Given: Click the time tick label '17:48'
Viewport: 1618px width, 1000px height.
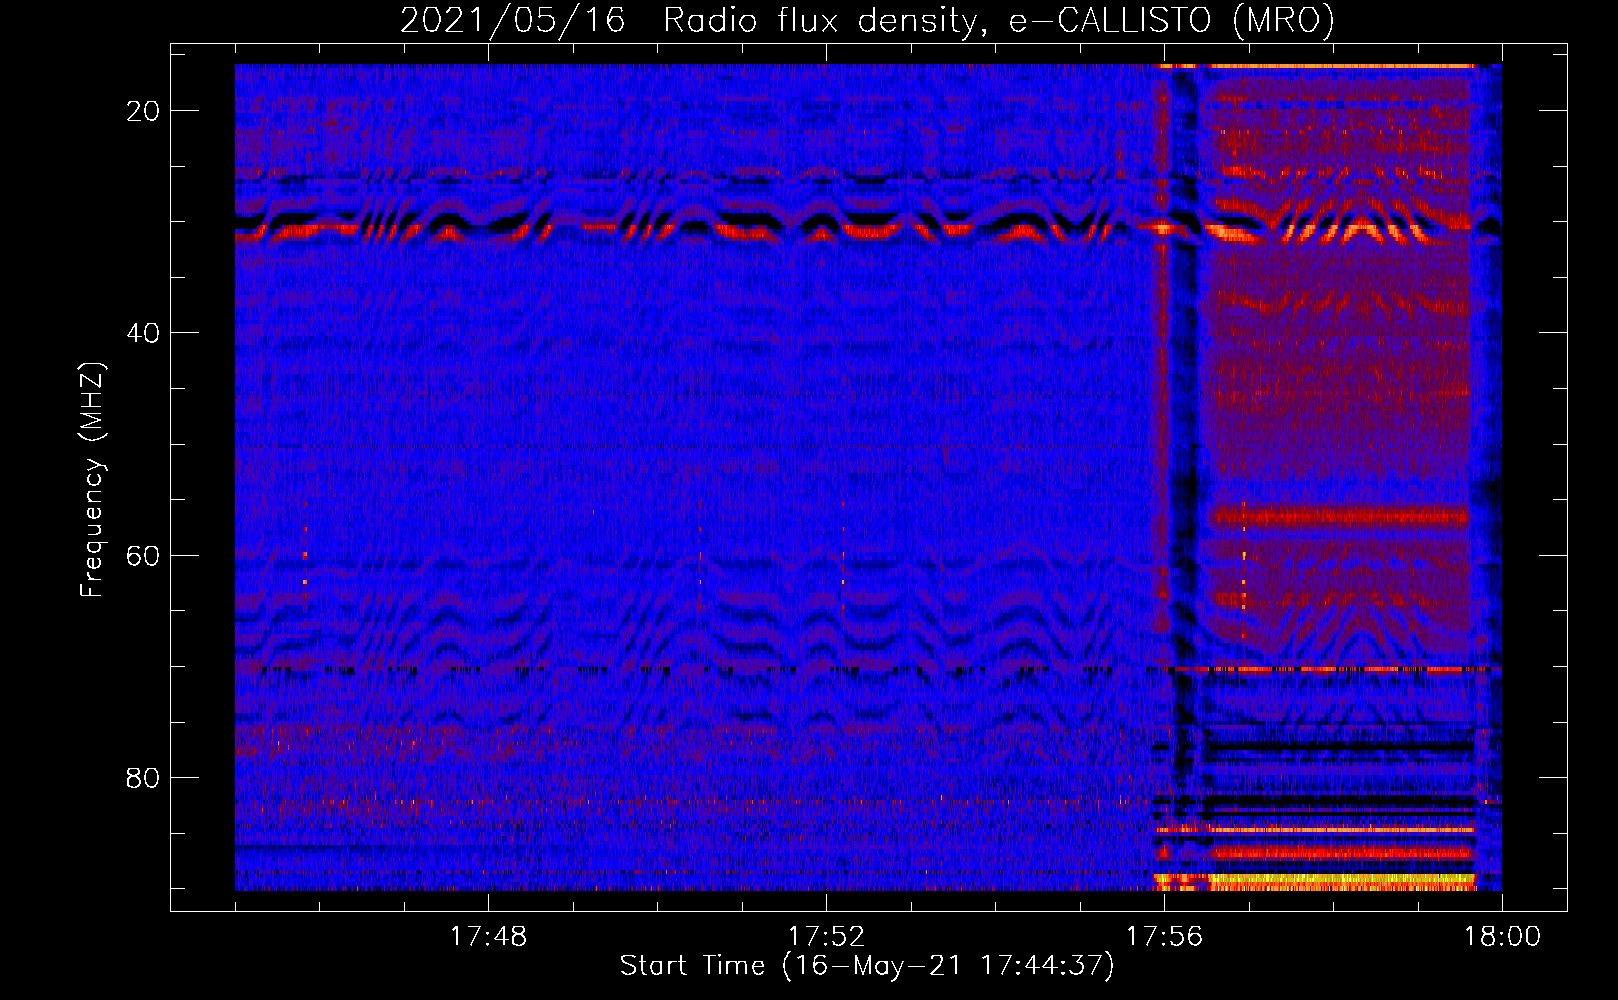Looking at the screenshot, I should 488,937.
